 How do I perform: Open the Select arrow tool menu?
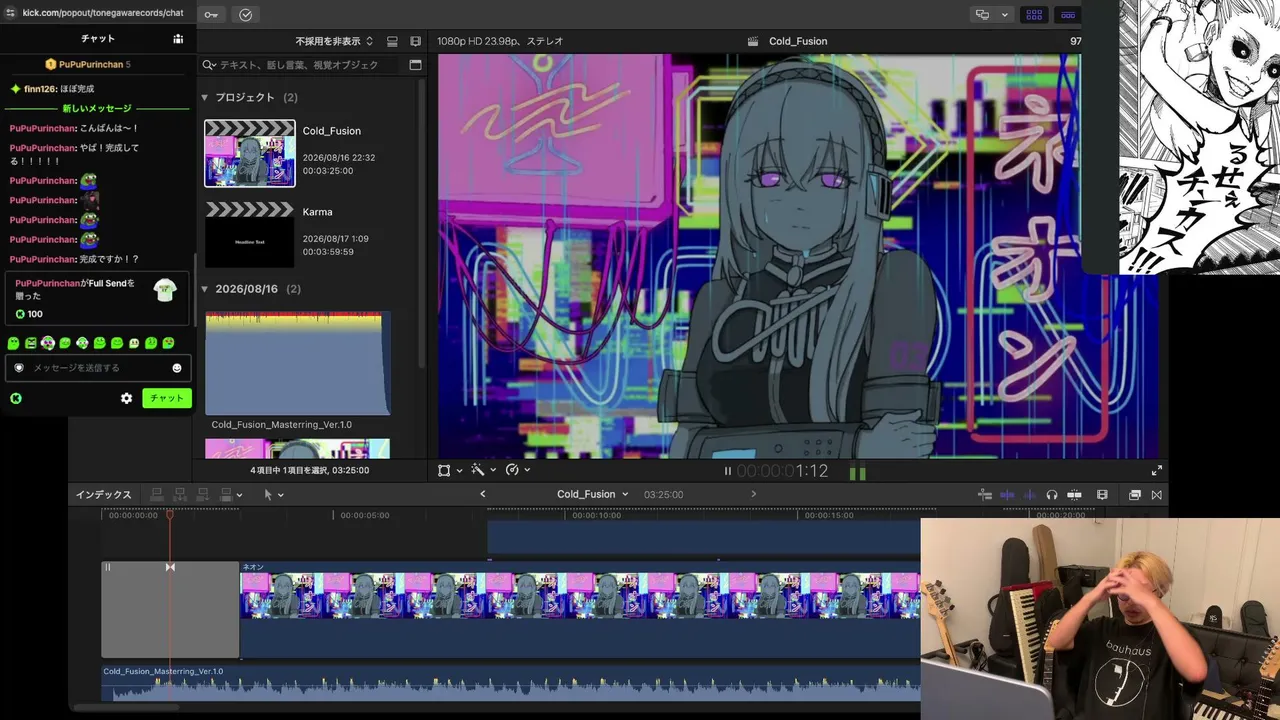click(273, 495)
